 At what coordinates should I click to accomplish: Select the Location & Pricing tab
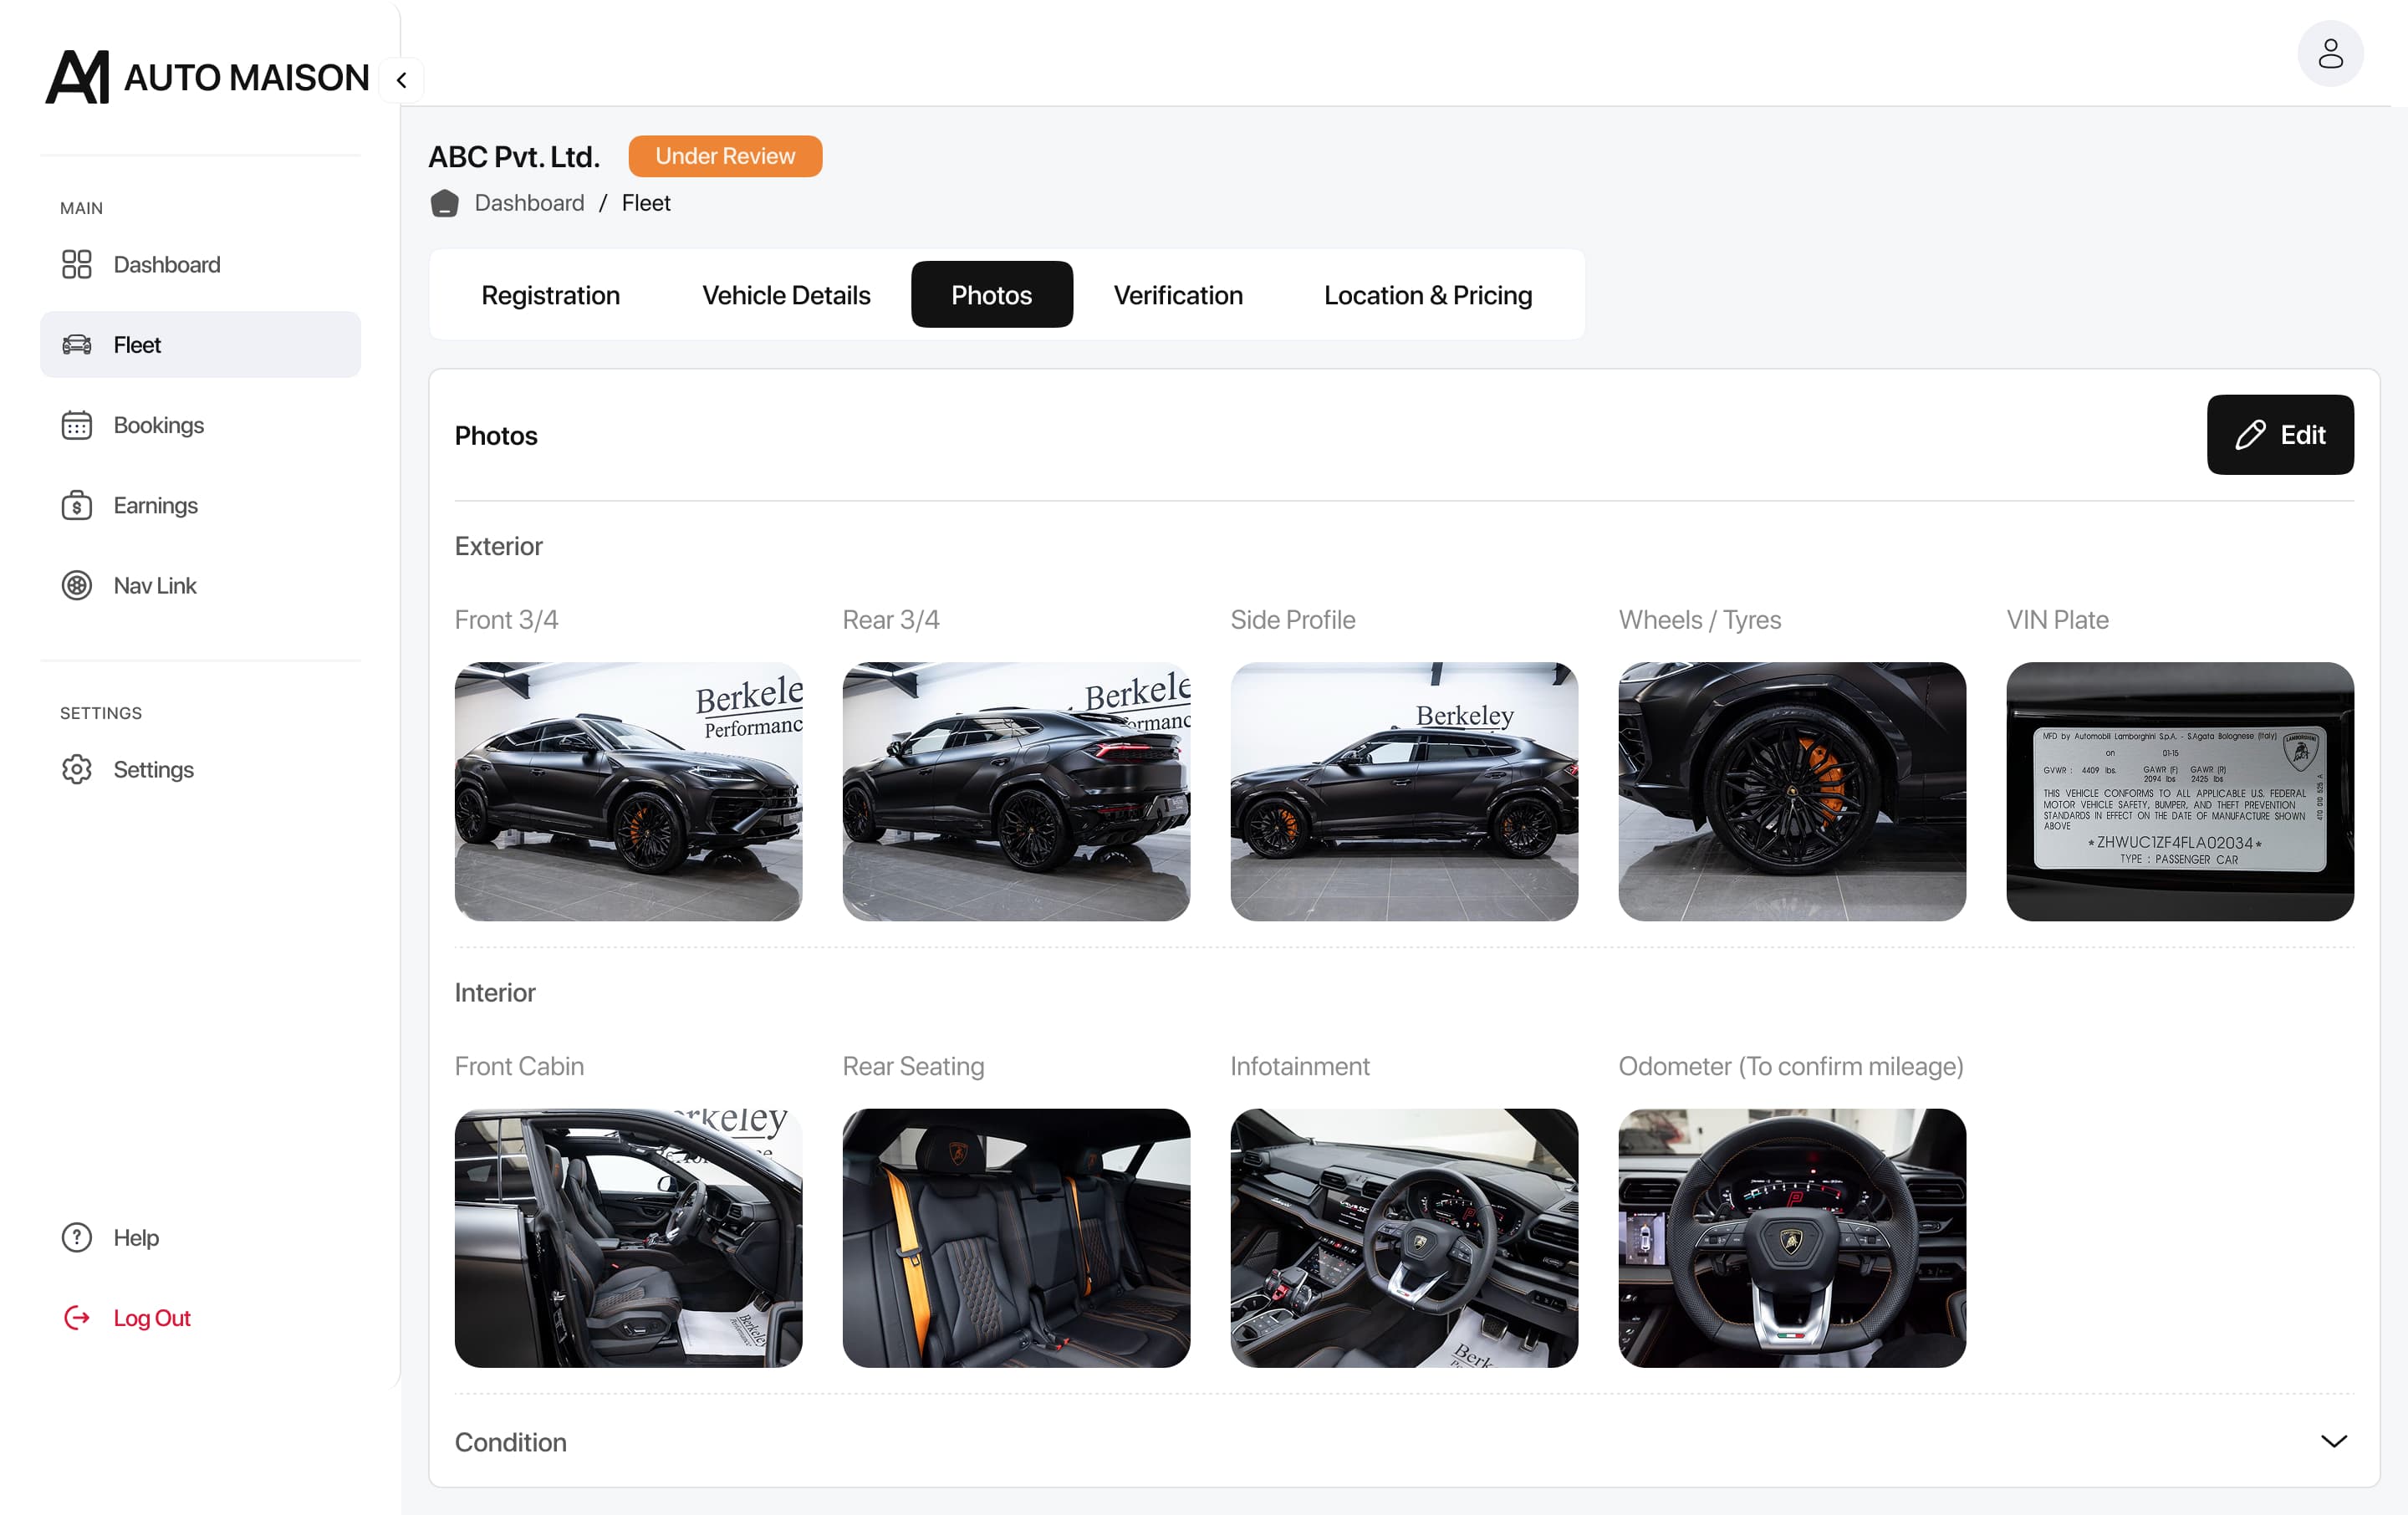coord(1427,295)
